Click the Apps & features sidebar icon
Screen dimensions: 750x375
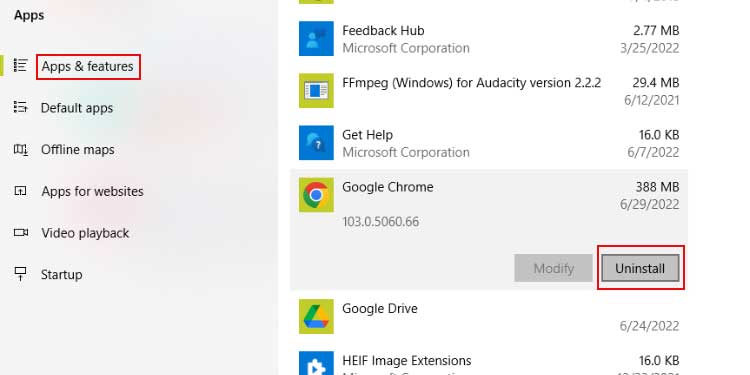pos(20,66)
